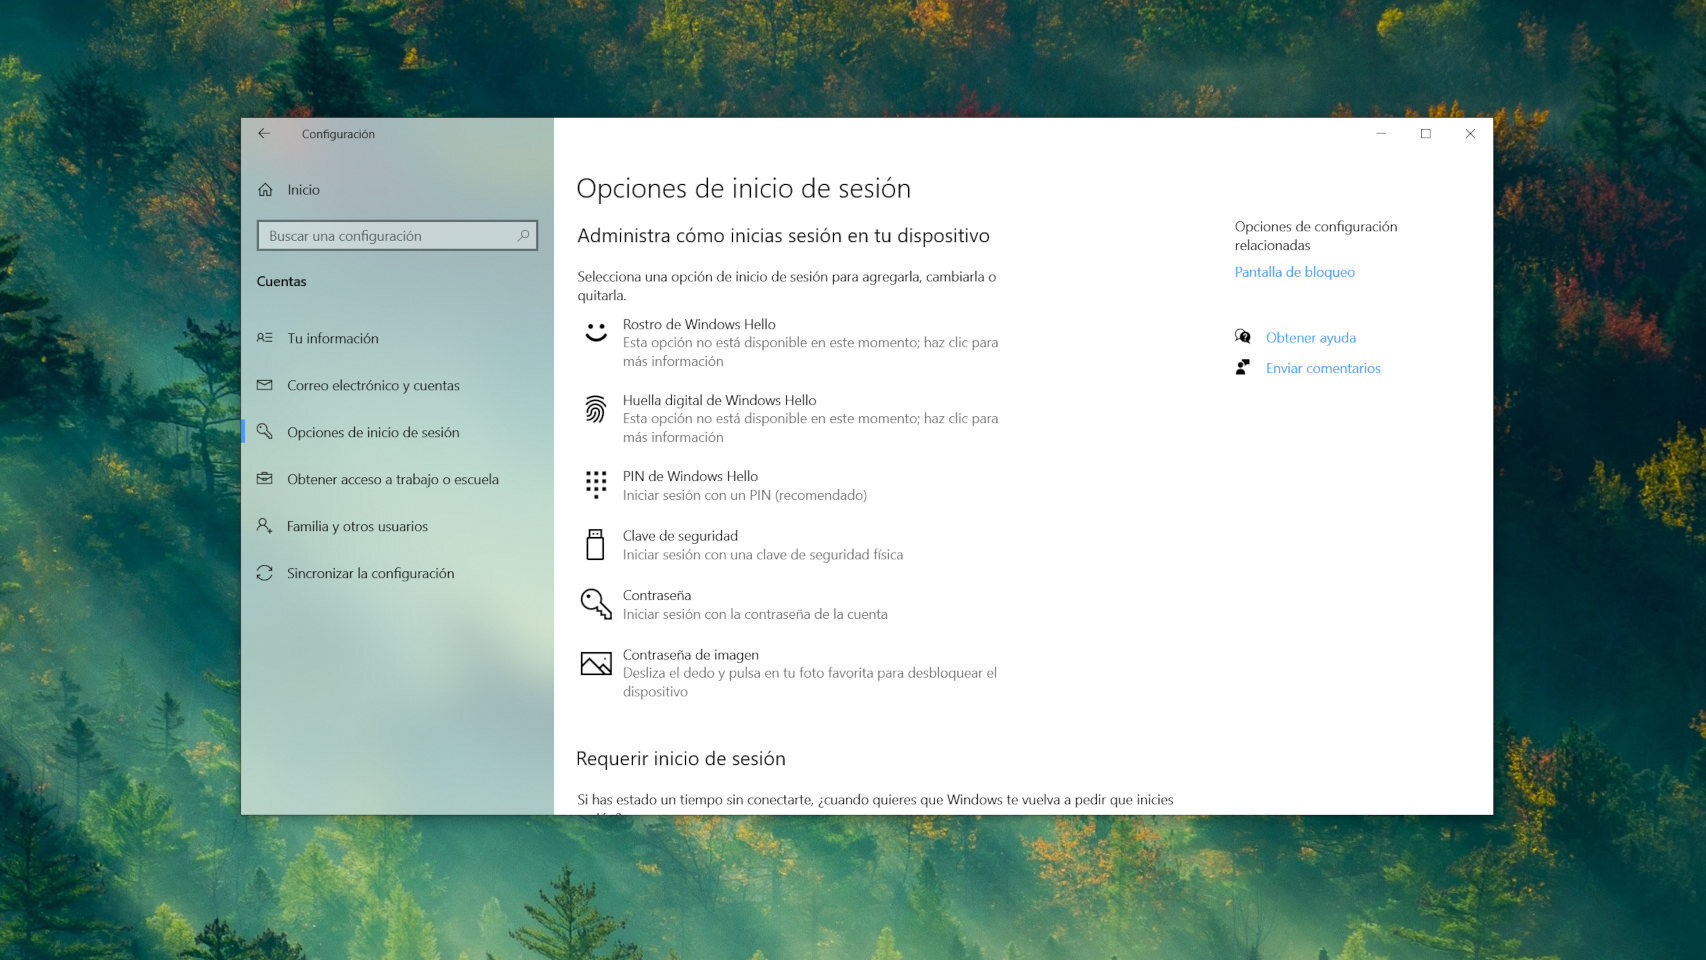Open Huella digital de Windows Hello settings
The image size is (1706, 960).
[x=719, y=400]
